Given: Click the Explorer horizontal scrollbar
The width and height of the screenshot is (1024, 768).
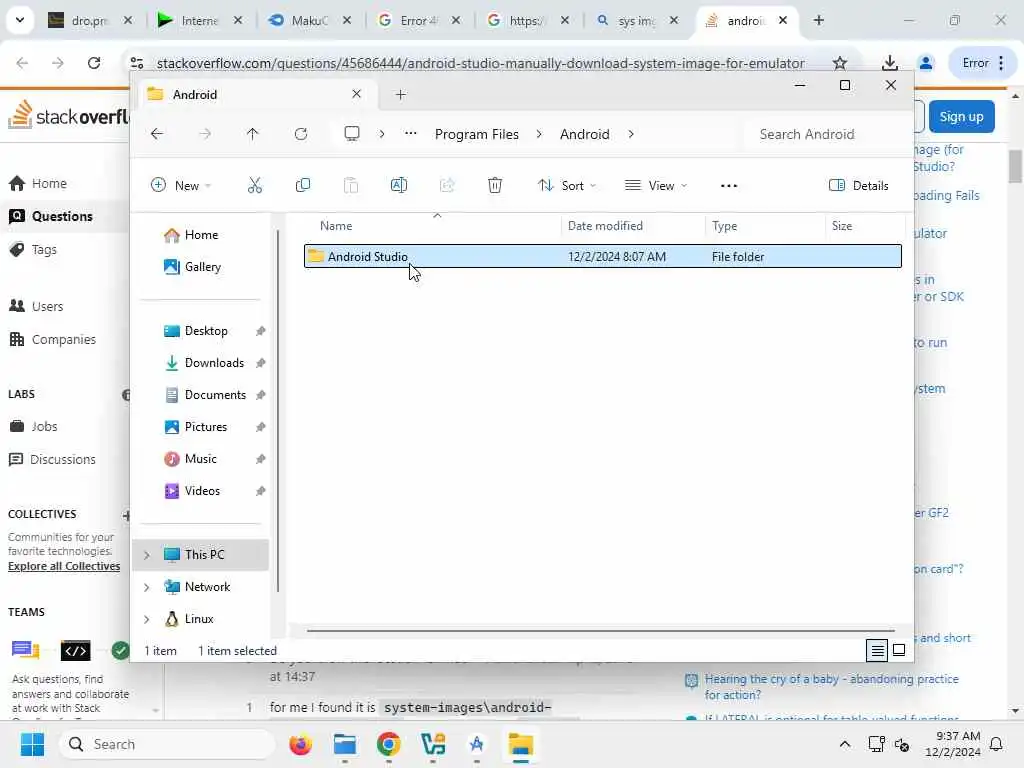Looking at the screenshot, I should [601, 631].
